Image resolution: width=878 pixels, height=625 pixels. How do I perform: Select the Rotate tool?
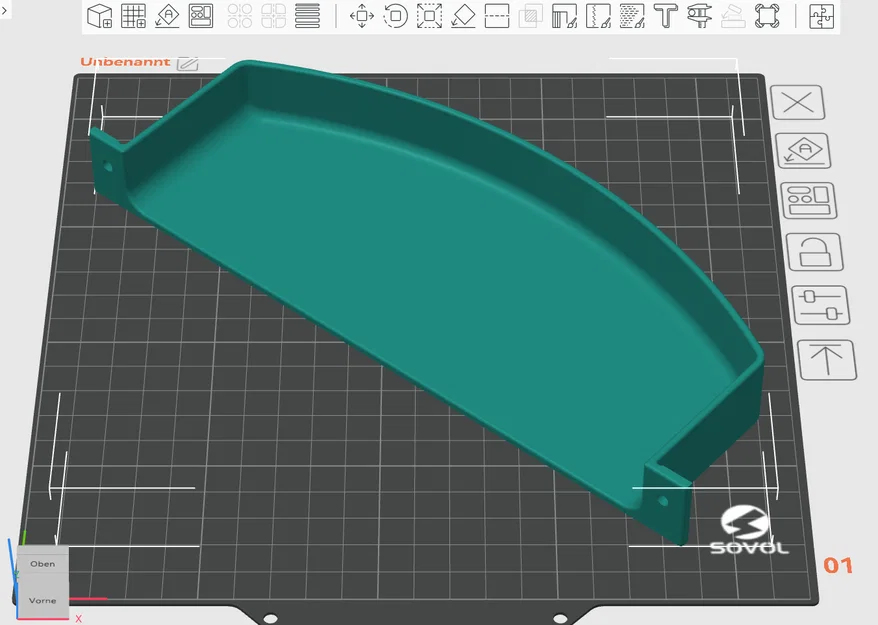pos(395,16)
